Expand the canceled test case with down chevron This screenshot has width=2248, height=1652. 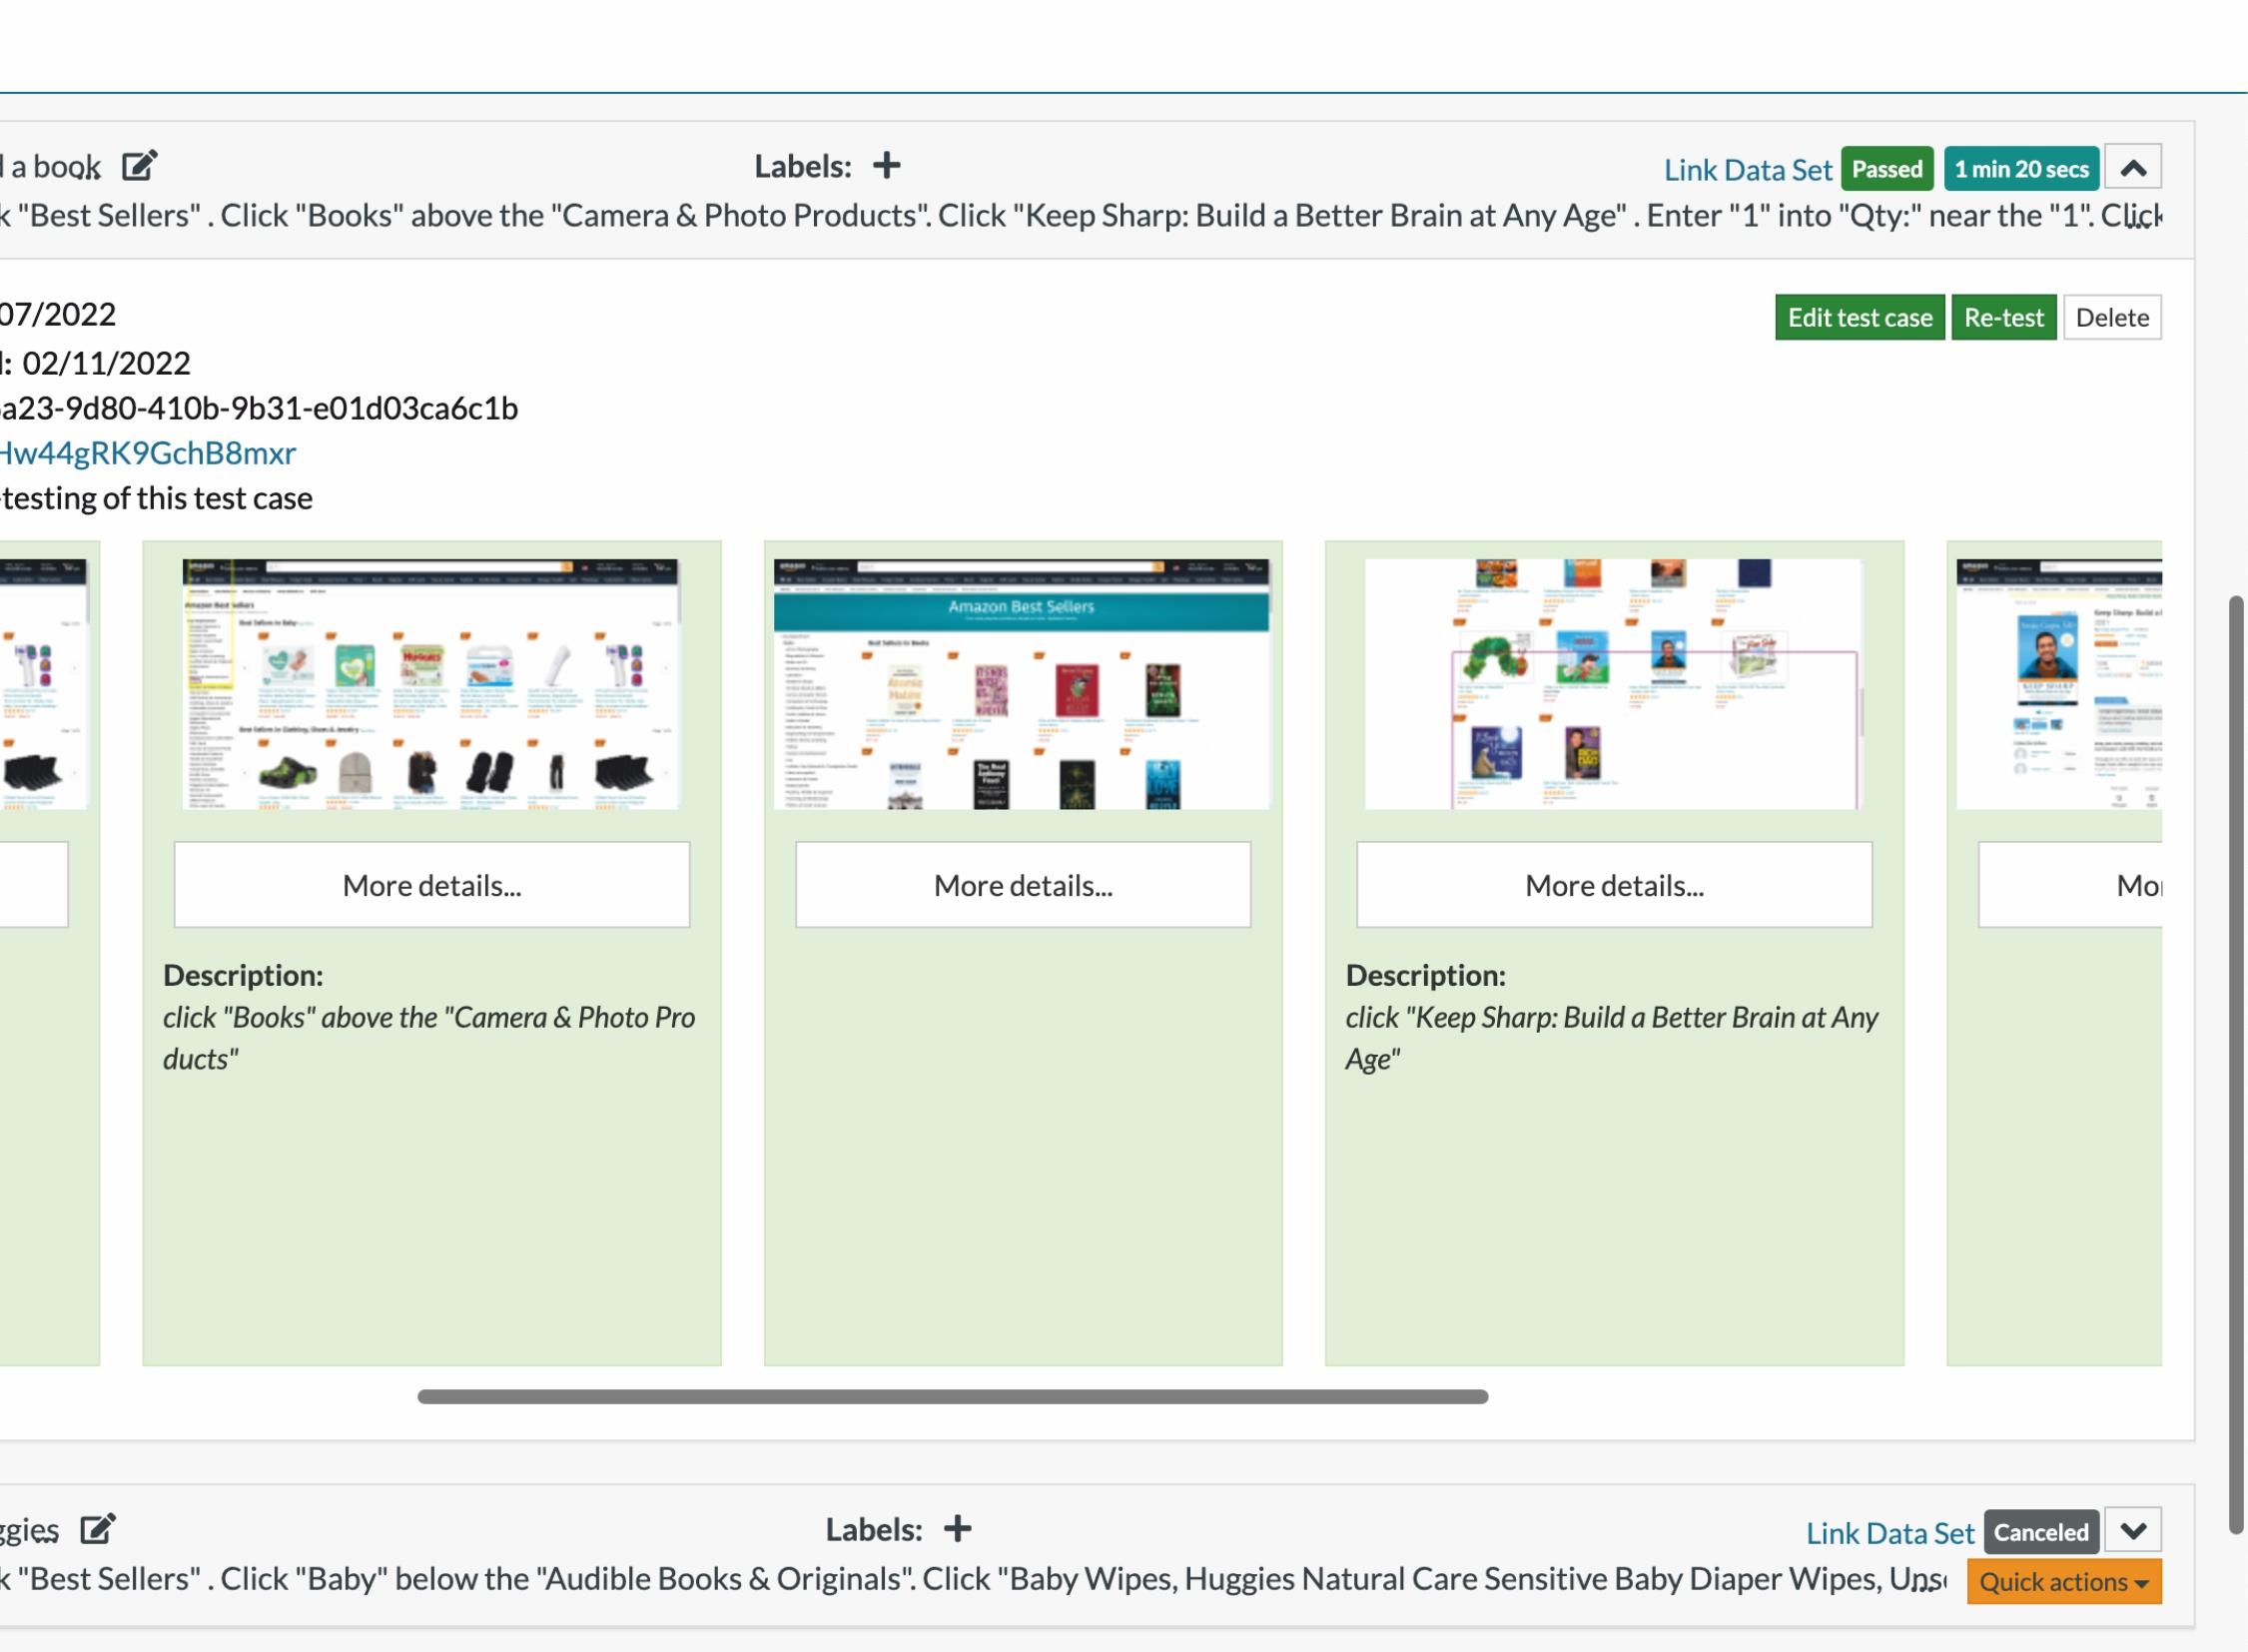[2132, 1531]
